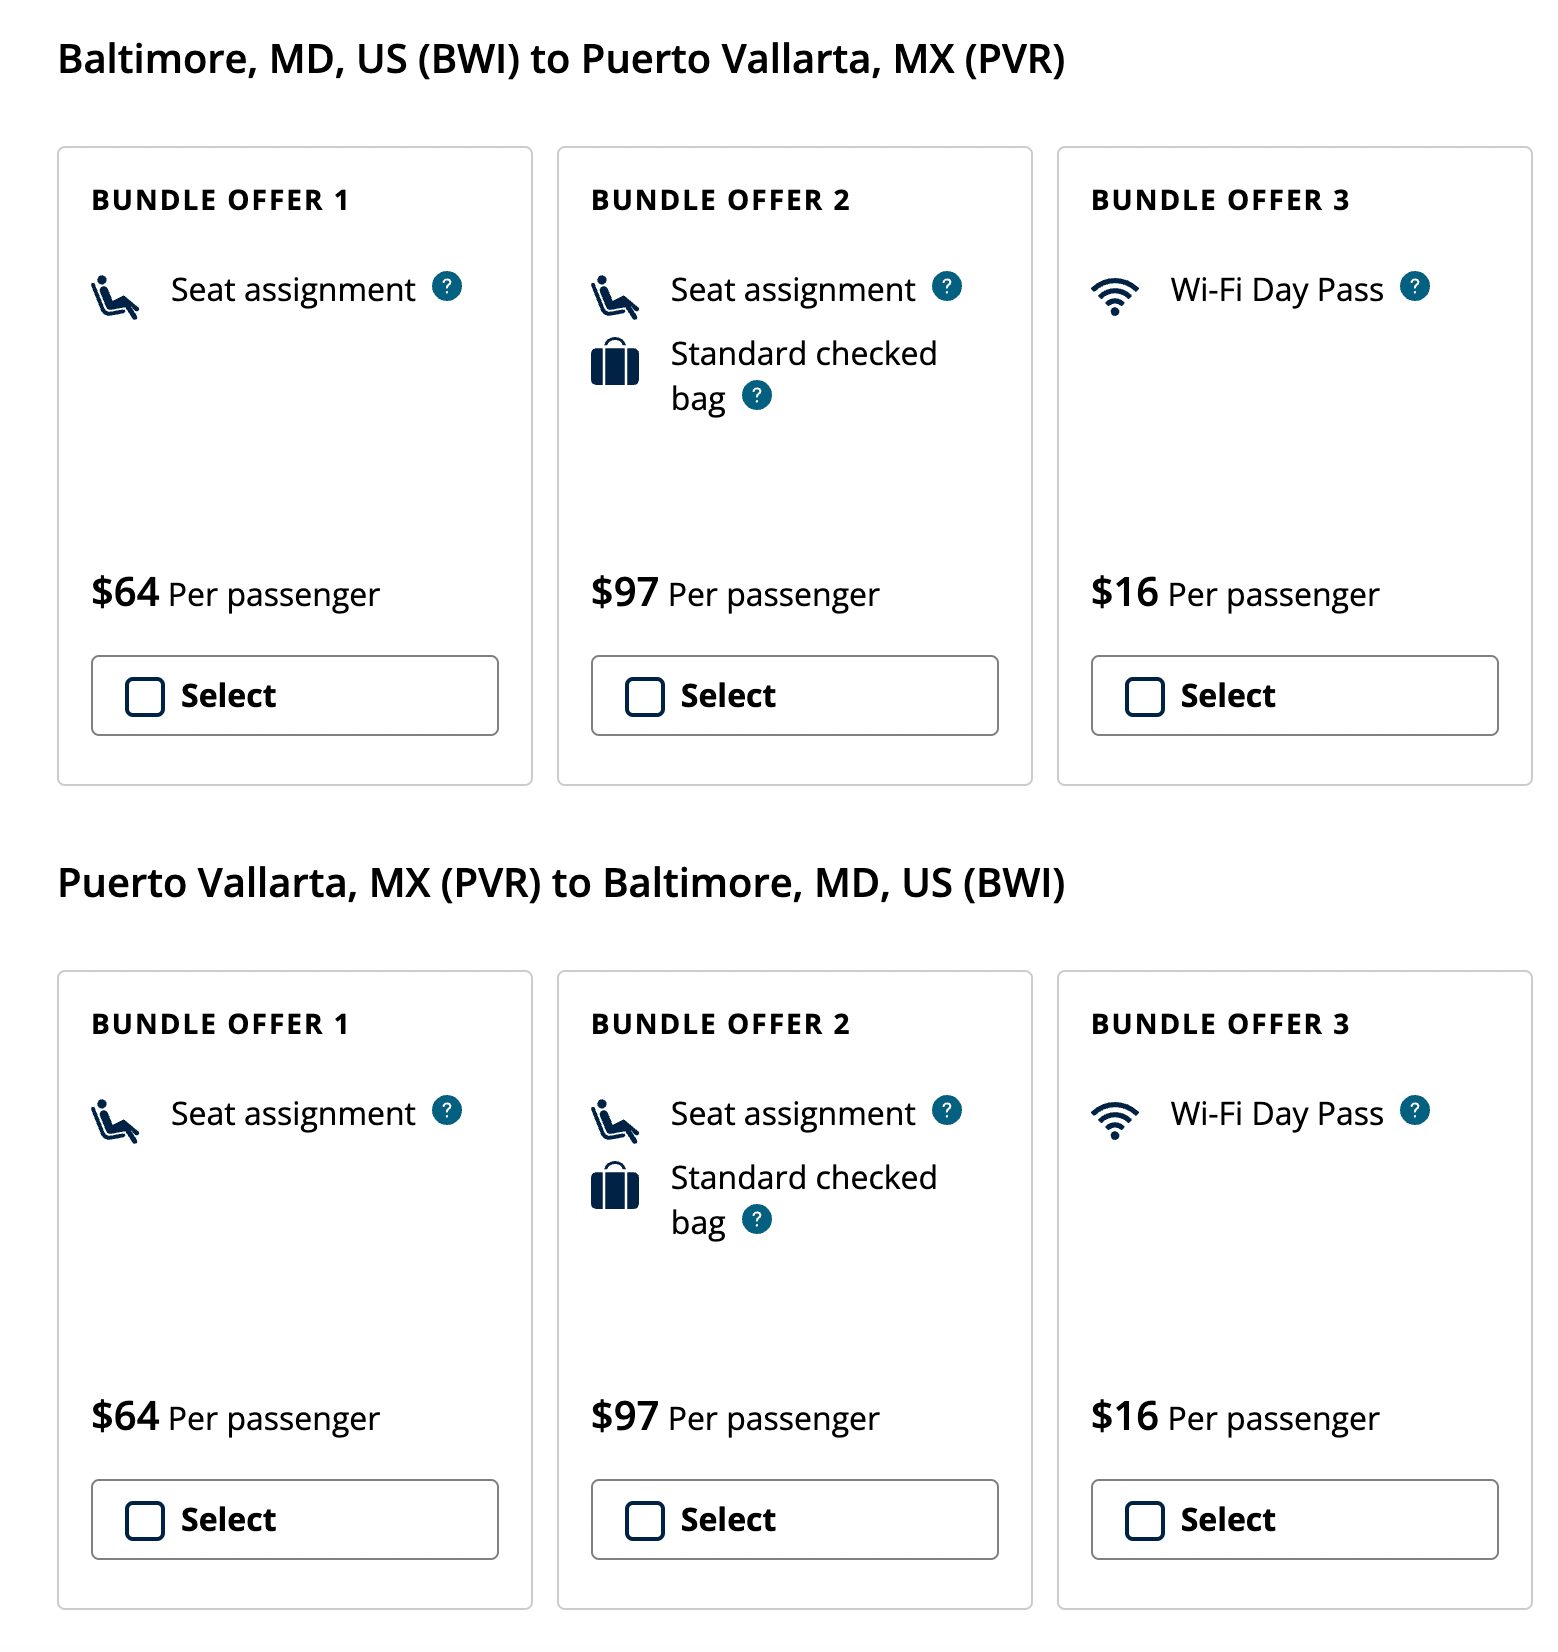
Task: Check Select box for return Bundle Offer 2
Action: pyautogui.click(x=645, y=1521)
